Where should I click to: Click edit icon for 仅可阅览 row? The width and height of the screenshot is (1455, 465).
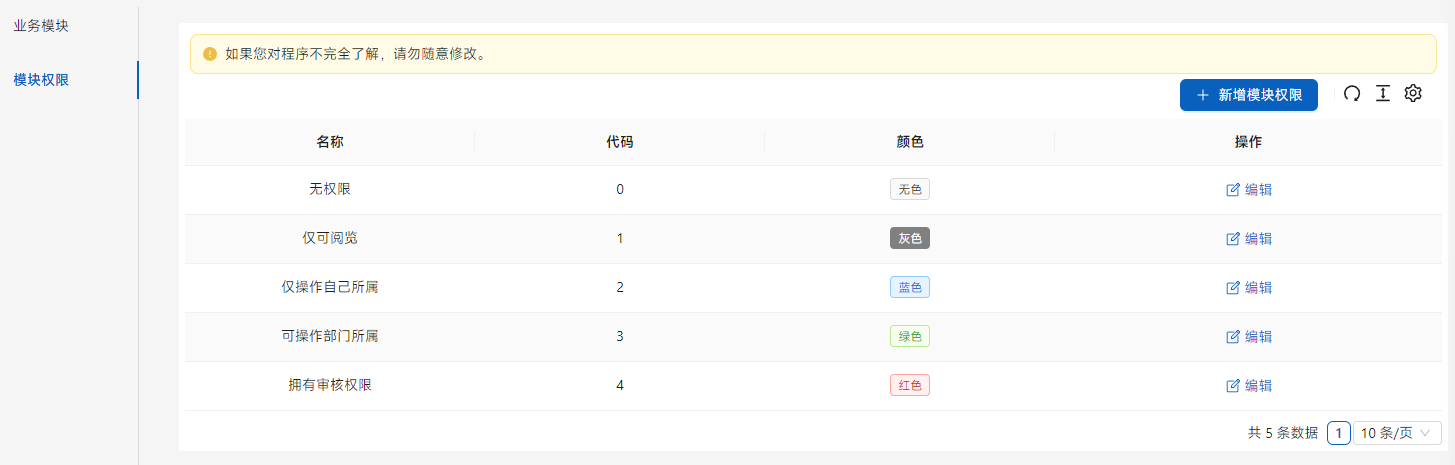click(1233, 239)
